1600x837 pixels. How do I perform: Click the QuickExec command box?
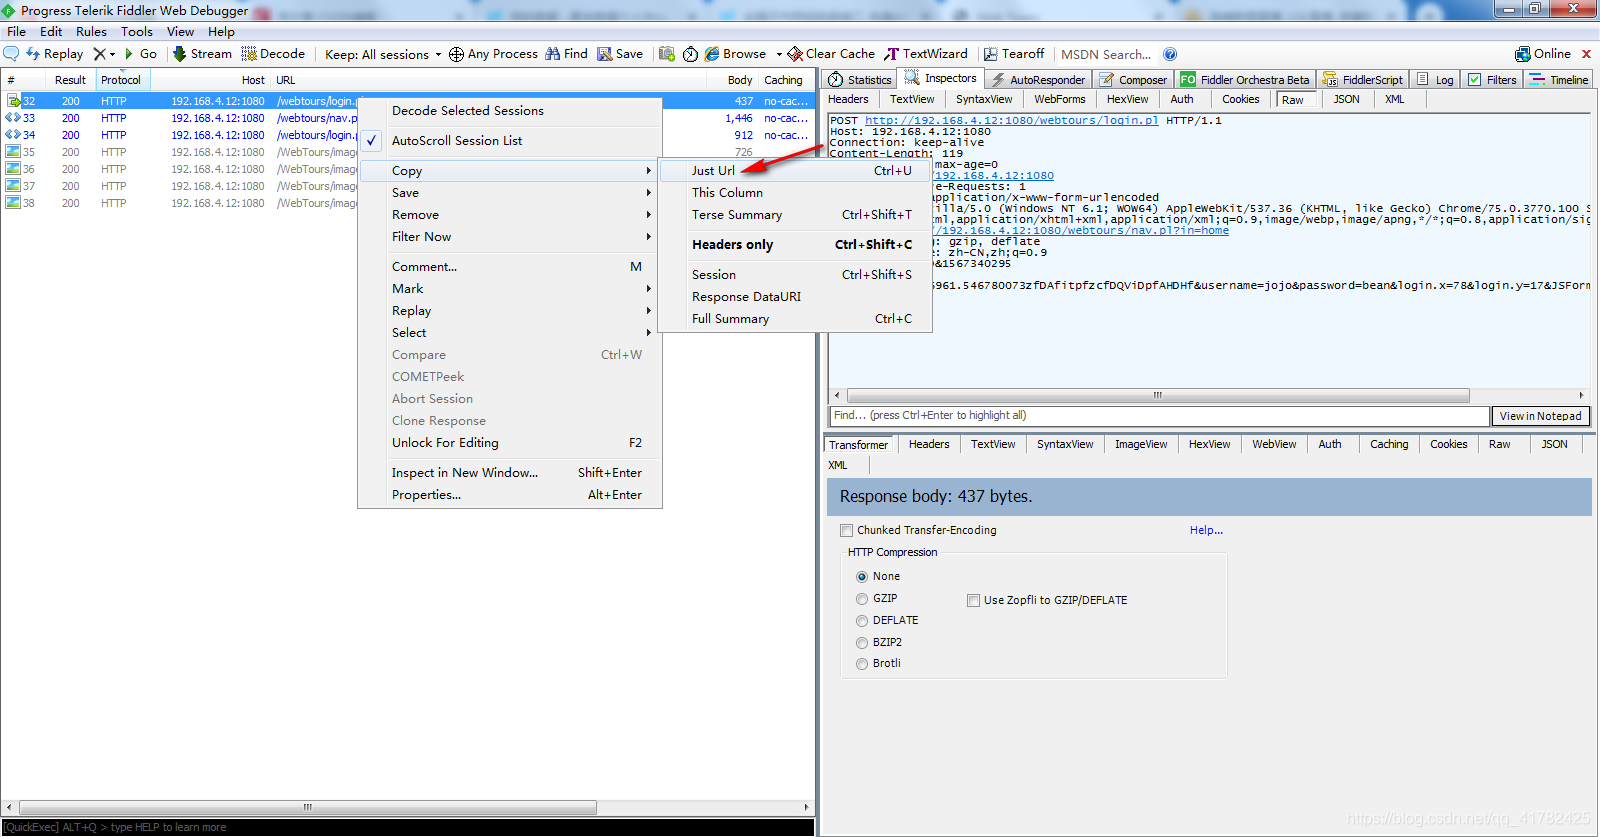click(408, 827)
